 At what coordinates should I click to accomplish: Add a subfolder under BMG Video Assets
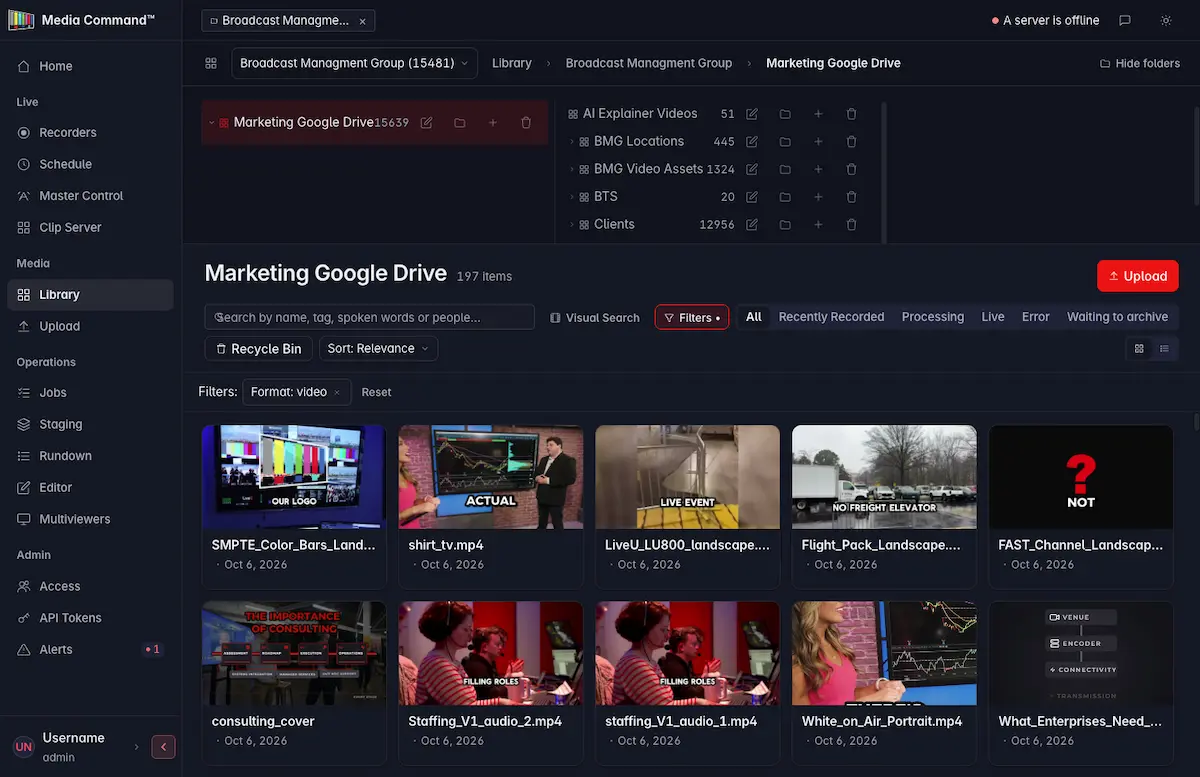pyautogui.click(x=818, y=169)
